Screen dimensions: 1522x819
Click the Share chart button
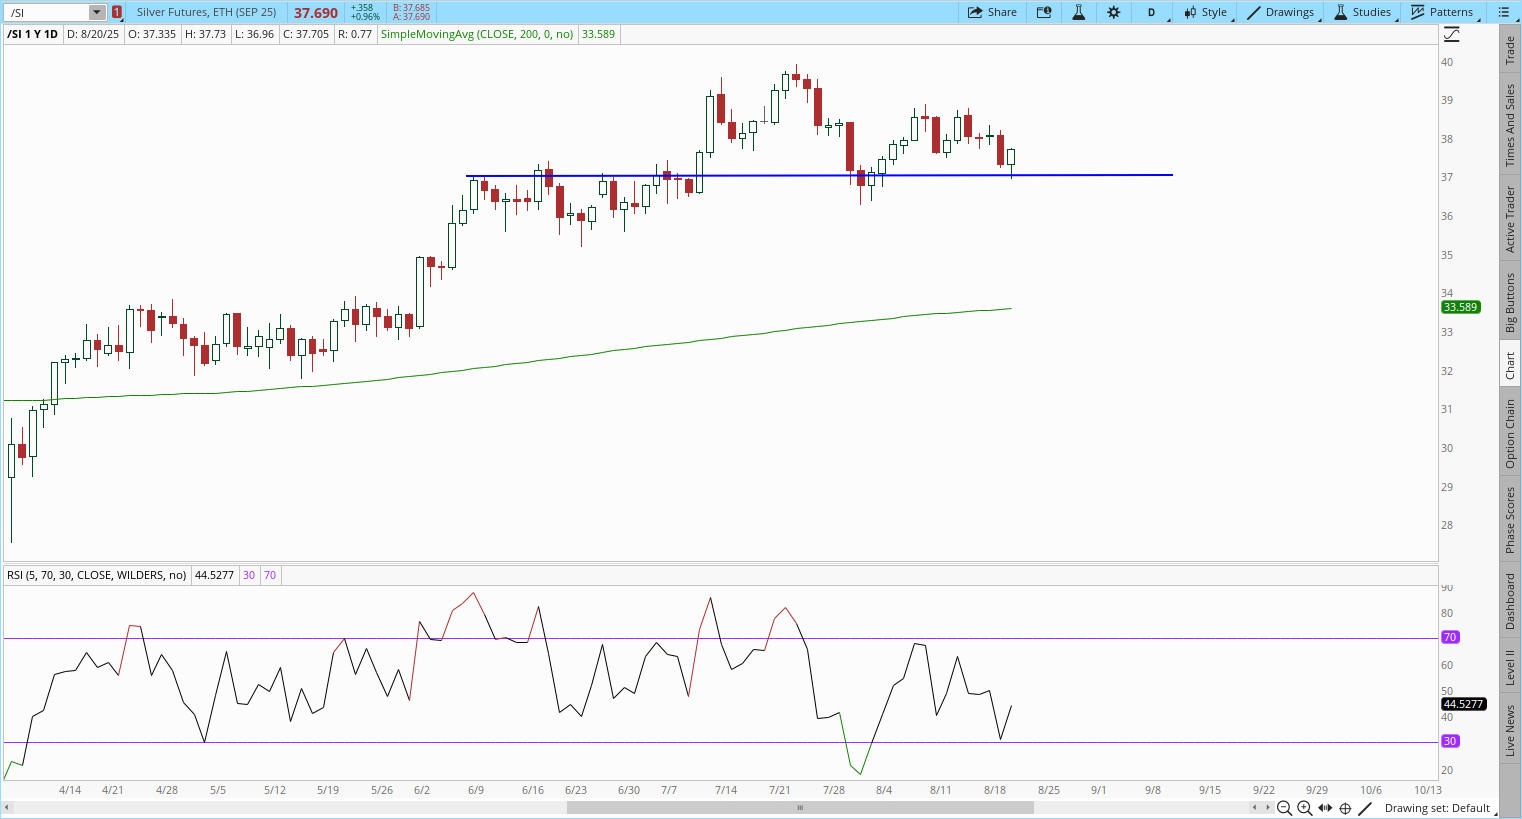[992, 12]
